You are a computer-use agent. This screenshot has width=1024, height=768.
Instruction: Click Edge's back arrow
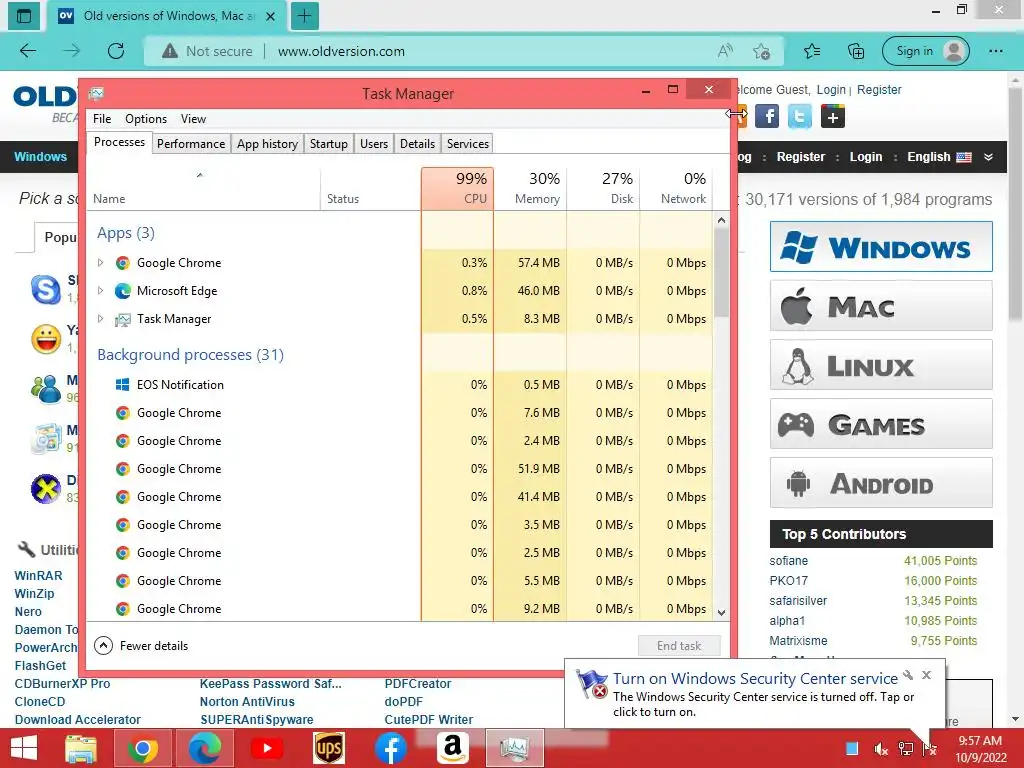[28, 51]
